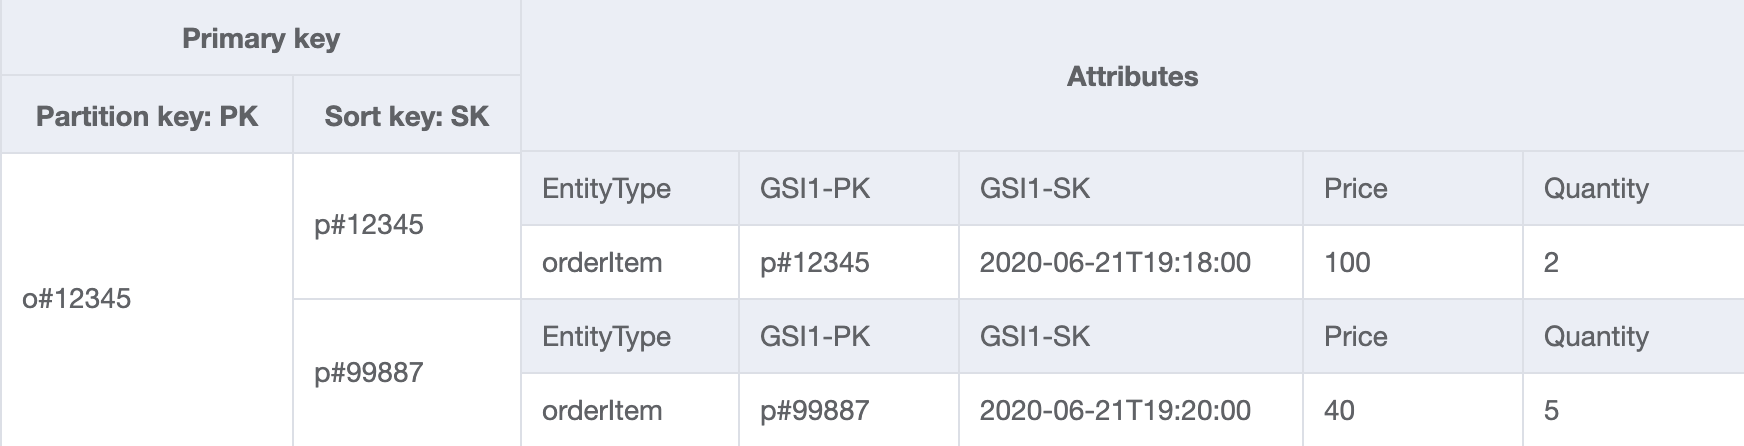
Task: Select the Quantity value 5
Action: (1551, 410)
